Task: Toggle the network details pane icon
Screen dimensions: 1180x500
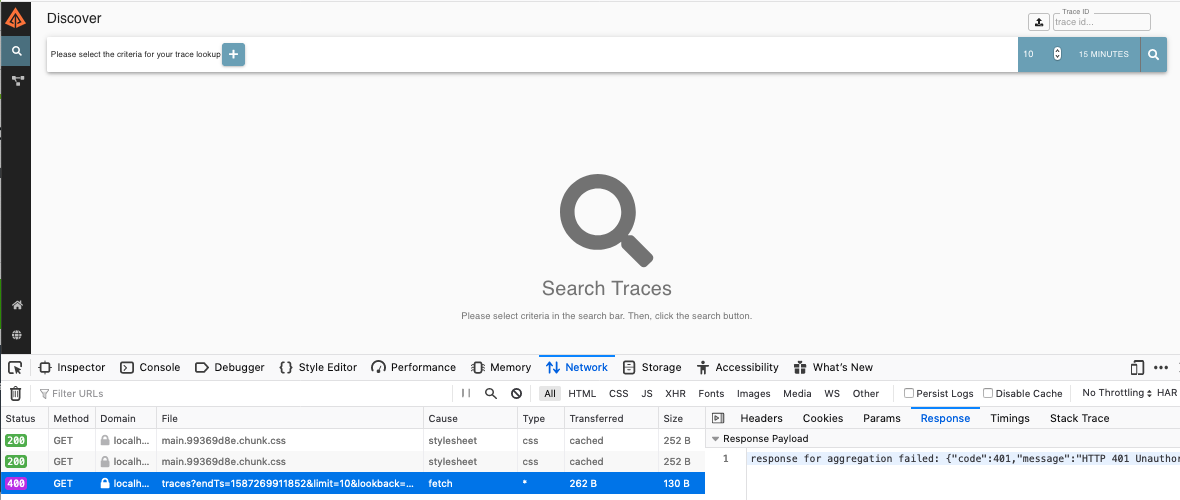Action: (x=717, y=418)
